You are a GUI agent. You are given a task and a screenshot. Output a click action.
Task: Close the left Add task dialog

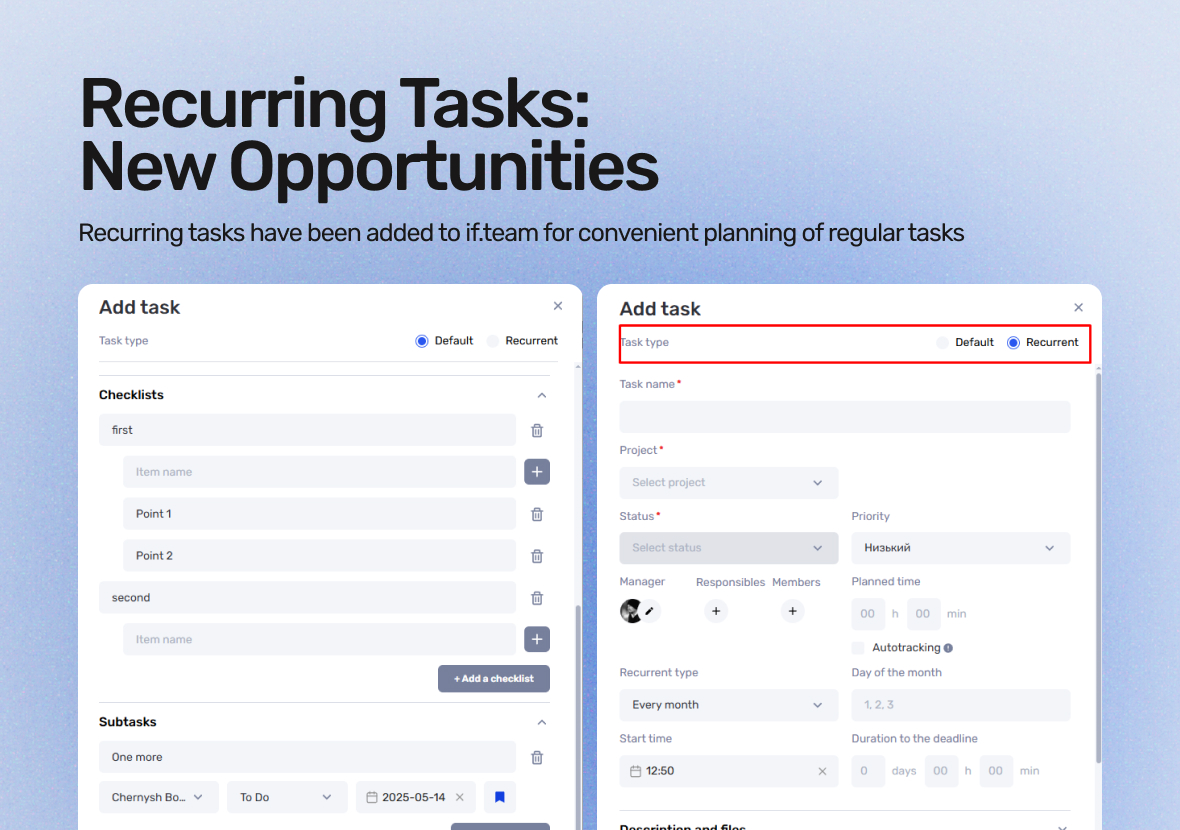coord(558,306)
